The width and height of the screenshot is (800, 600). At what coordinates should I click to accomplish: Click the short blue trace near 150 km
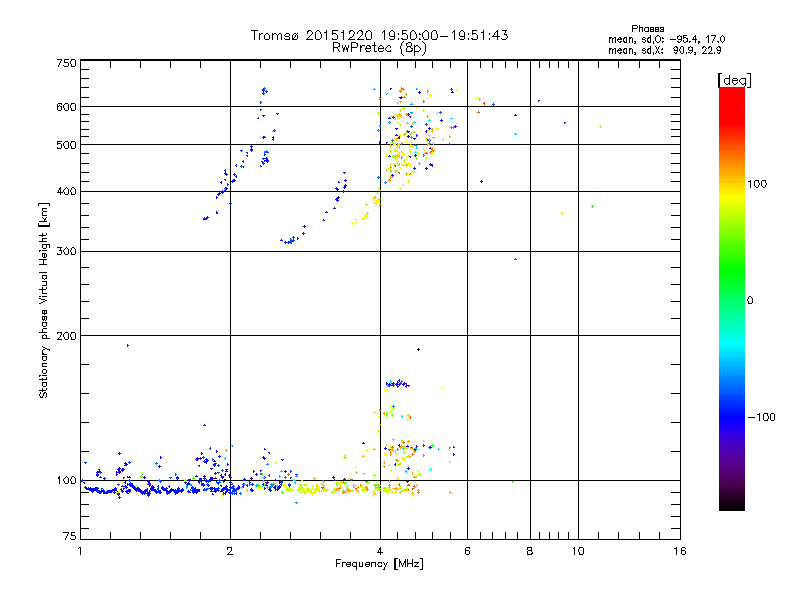coord(397,383)
